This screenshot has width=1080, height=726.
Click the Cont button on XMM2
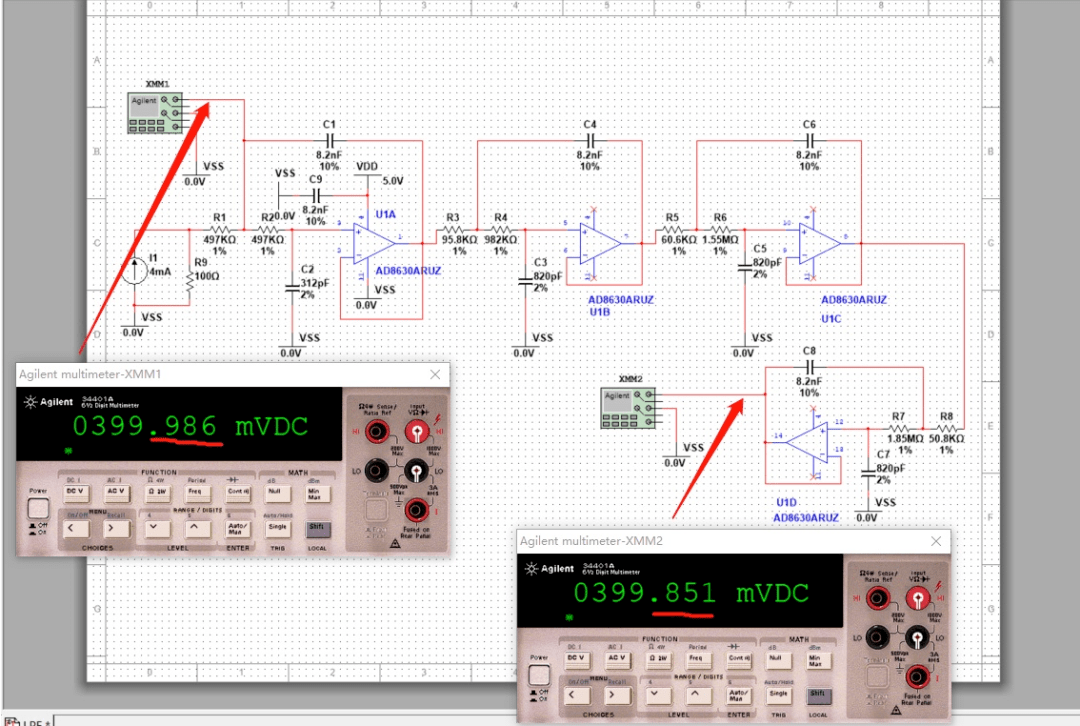tap(737, 658)
